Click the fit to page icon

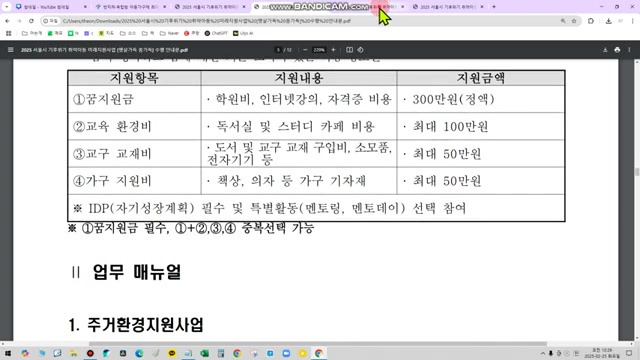click(x=349, y=50)
